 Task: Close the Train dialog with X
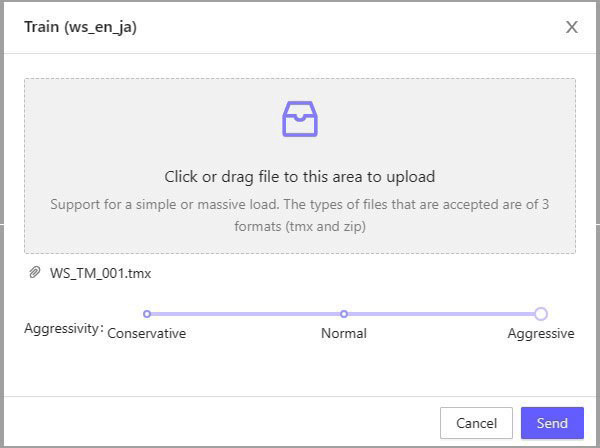(x=572, y=27)
